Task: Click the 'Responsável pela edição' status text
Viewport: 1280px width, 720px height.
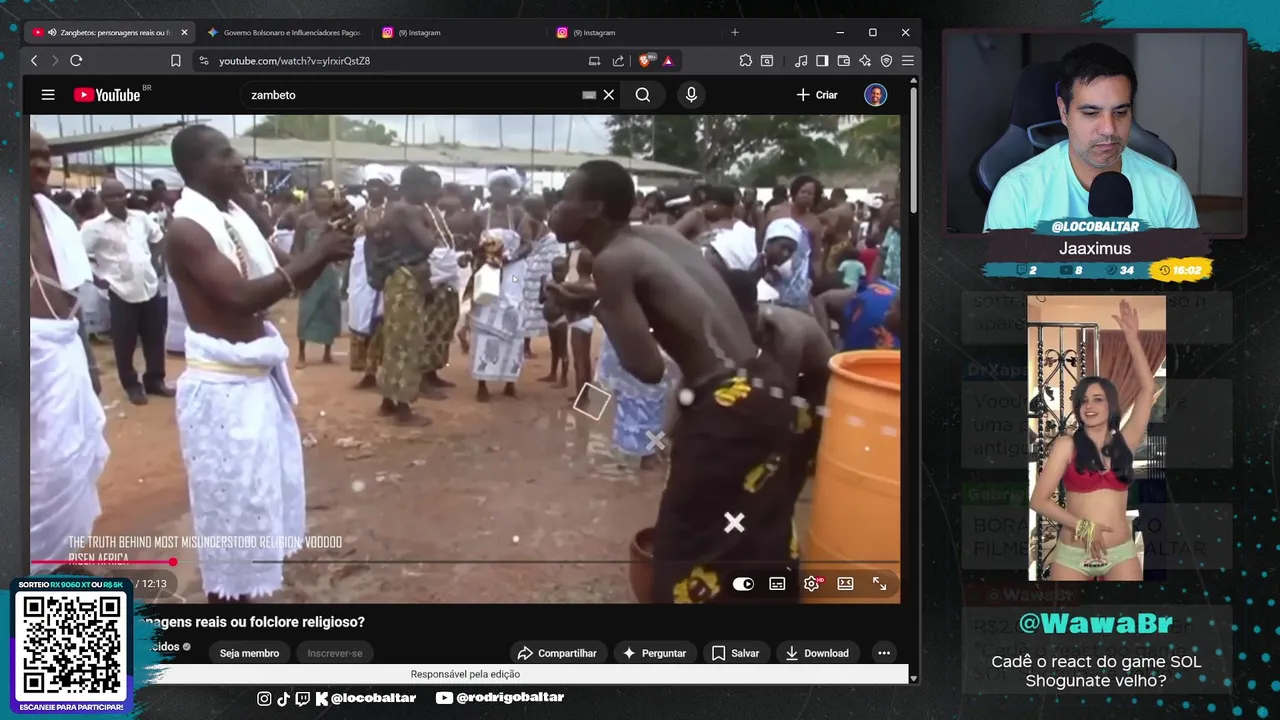Action: [465, 674]
